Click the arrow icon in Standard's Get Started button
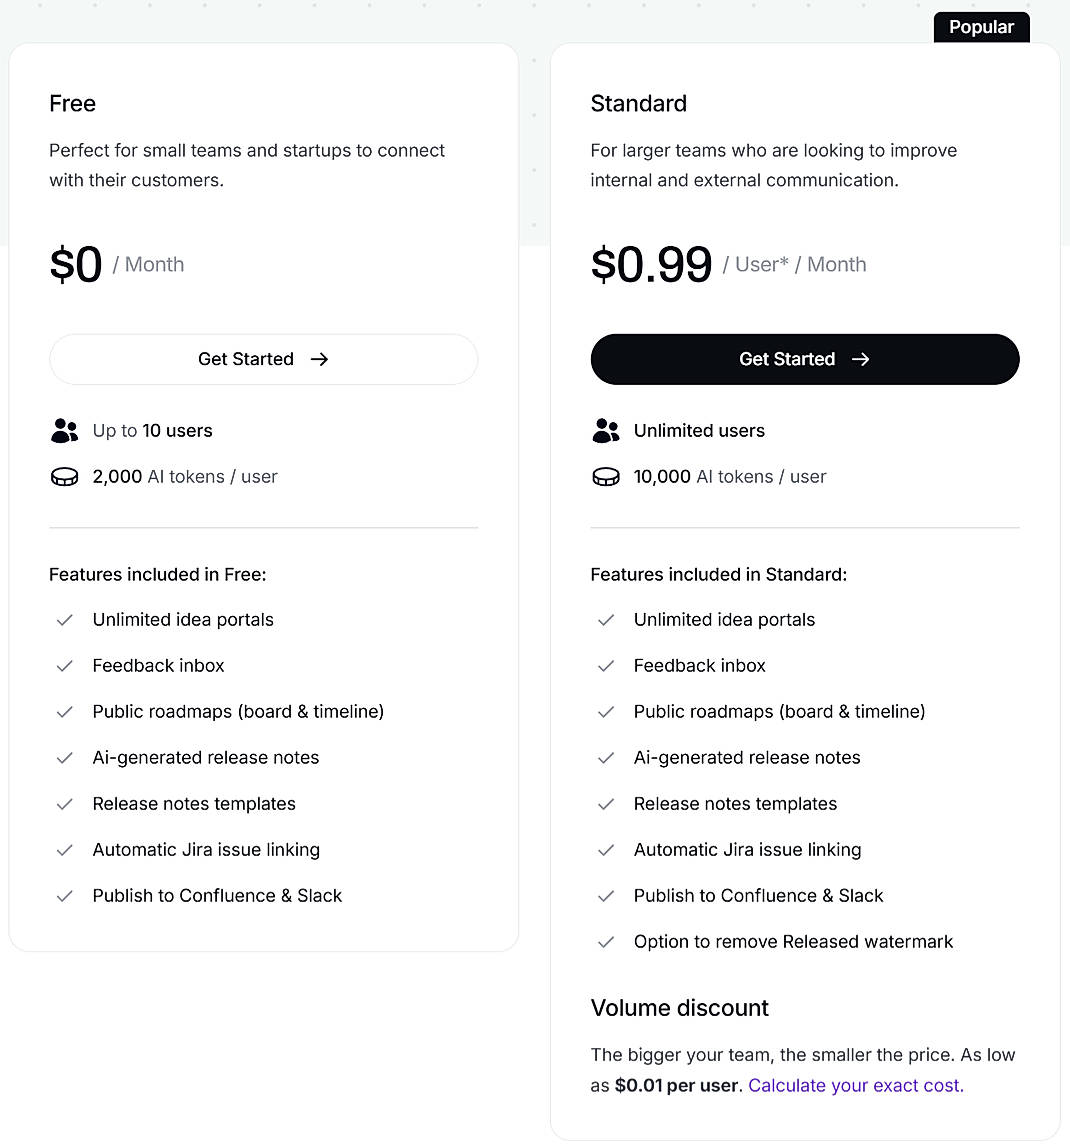This screenshot has width=1070, height=1144. pos(861,359)
